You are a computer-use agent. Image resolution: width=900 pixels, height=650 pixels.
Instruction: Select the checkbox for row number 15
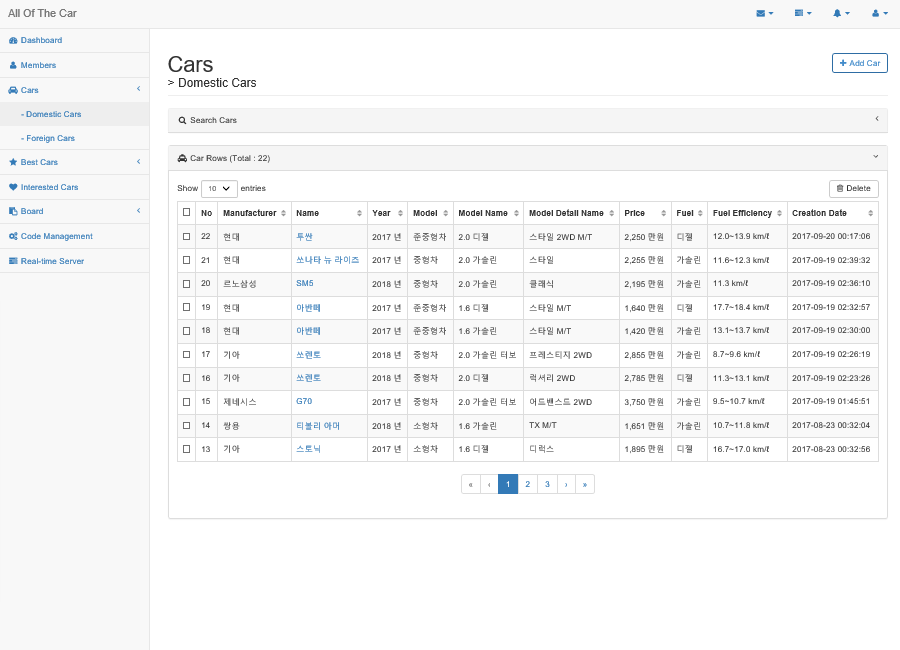tap(186, 402)
